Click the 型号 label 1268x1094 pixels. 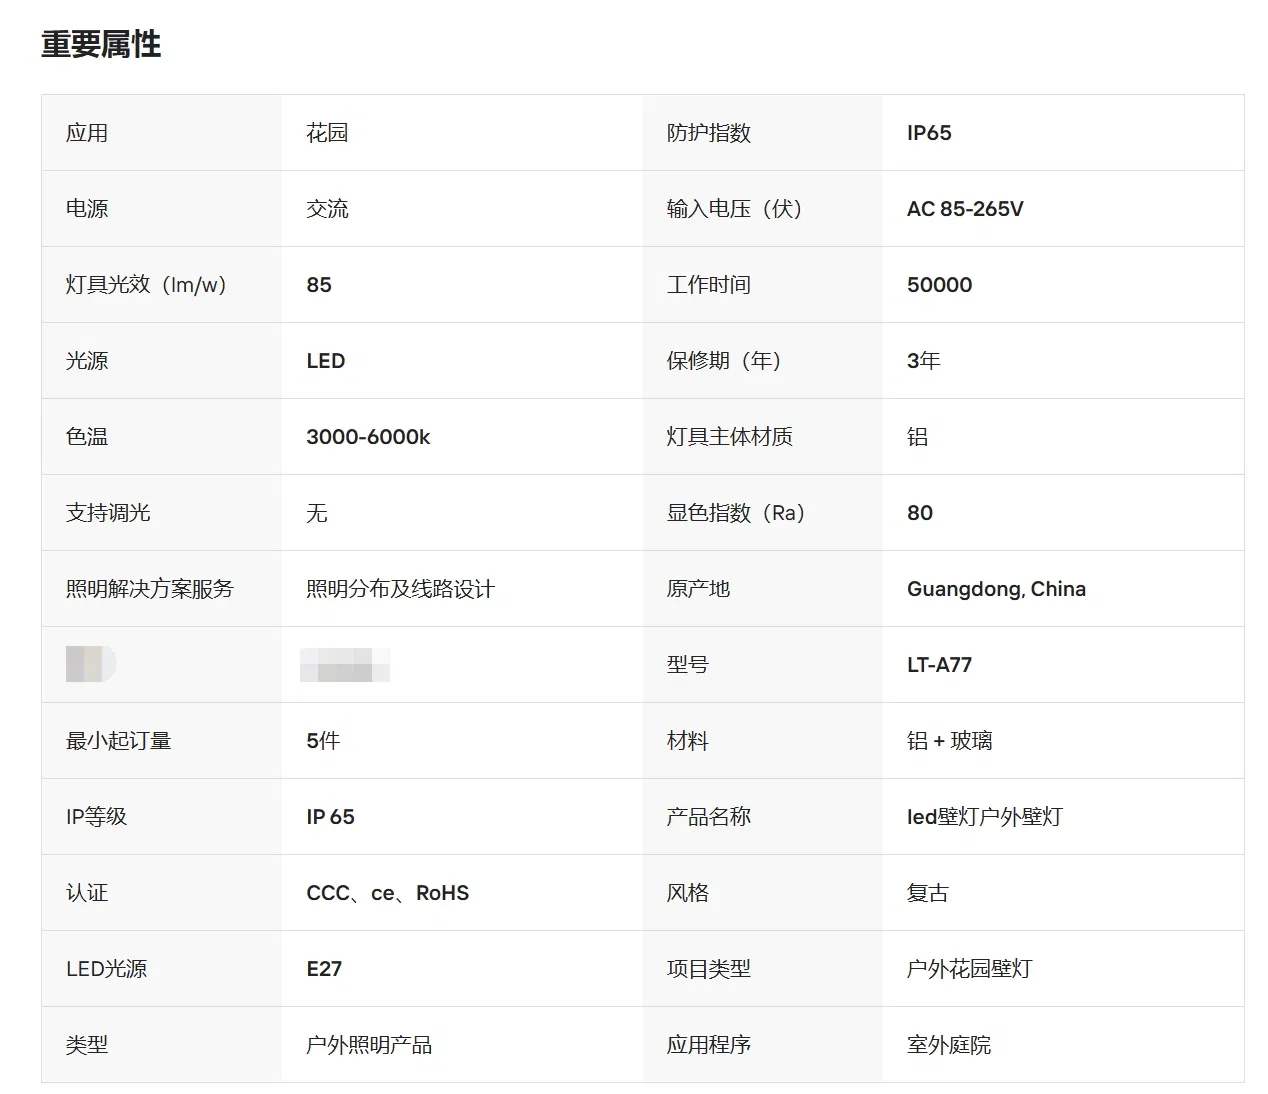[x=688, y=665]
